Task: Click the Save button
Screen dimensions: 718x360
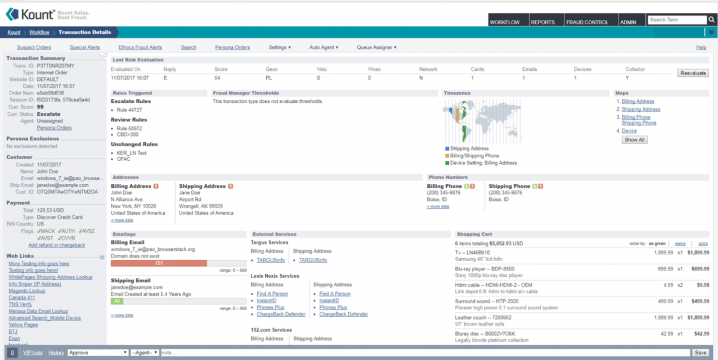Action: (x=700, y=353)
